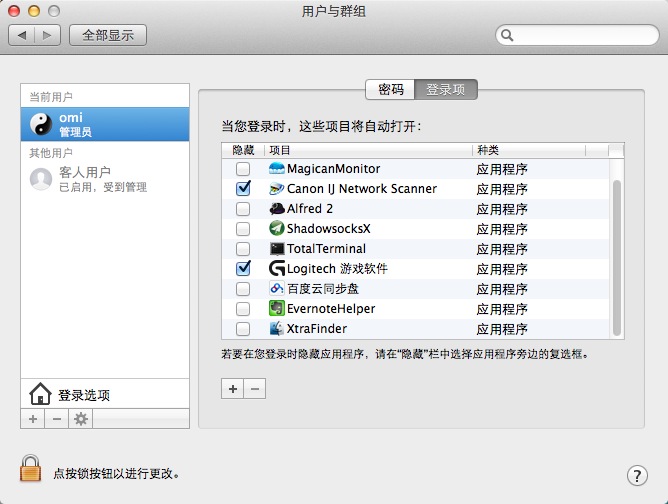Add a login item with plus button
The image size is (668, 504).
click(x=232, y=389)
